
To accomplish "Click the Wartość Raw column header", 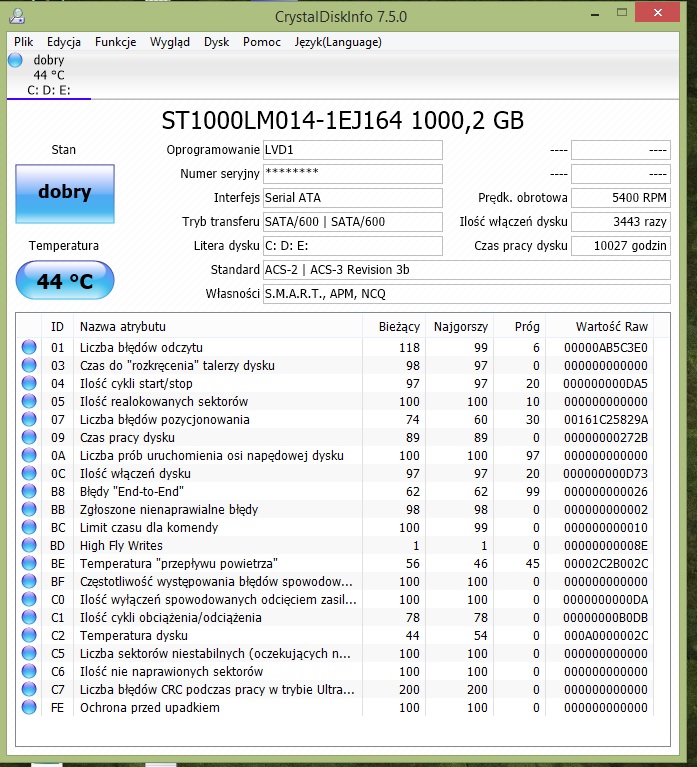I will click(600, 327).
